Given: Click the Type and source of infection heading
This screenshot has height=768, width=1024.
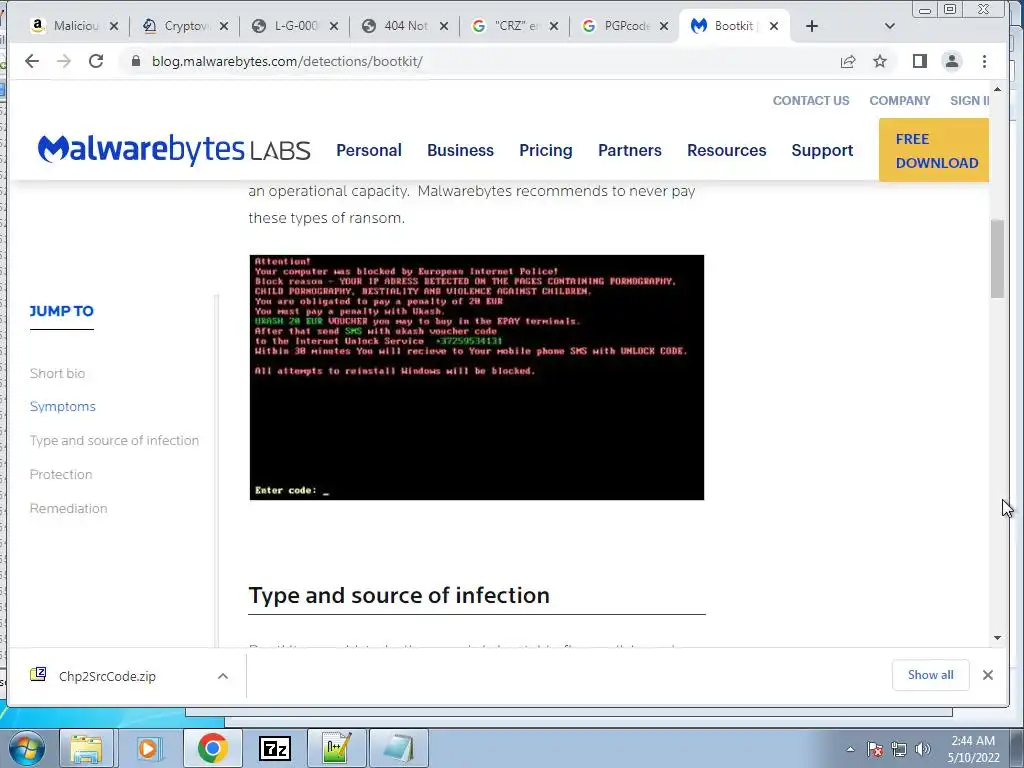Looking at the screenshot, I should coord(399,596).
